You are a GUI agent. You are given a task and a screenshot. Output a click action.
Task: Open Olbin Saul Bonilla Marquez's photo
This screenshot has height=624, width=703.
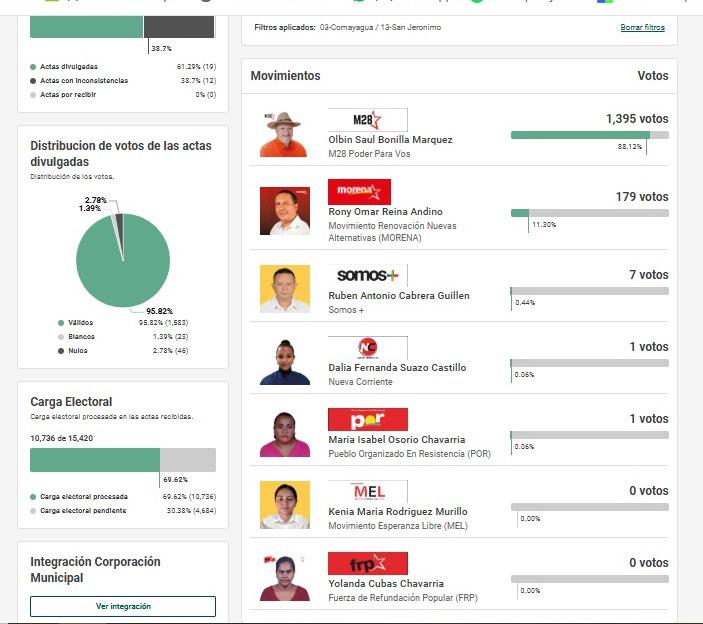coord(284,134)
